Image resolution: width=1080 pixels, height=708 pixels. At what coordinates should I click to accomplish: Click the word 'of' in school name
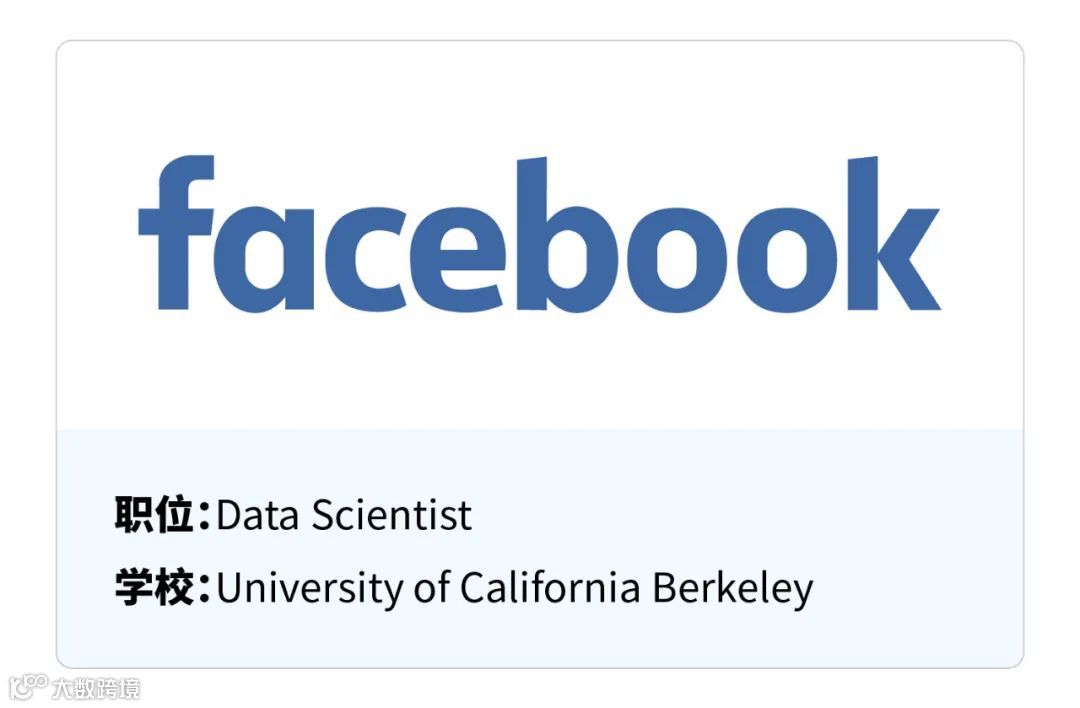tap(431, 588)
